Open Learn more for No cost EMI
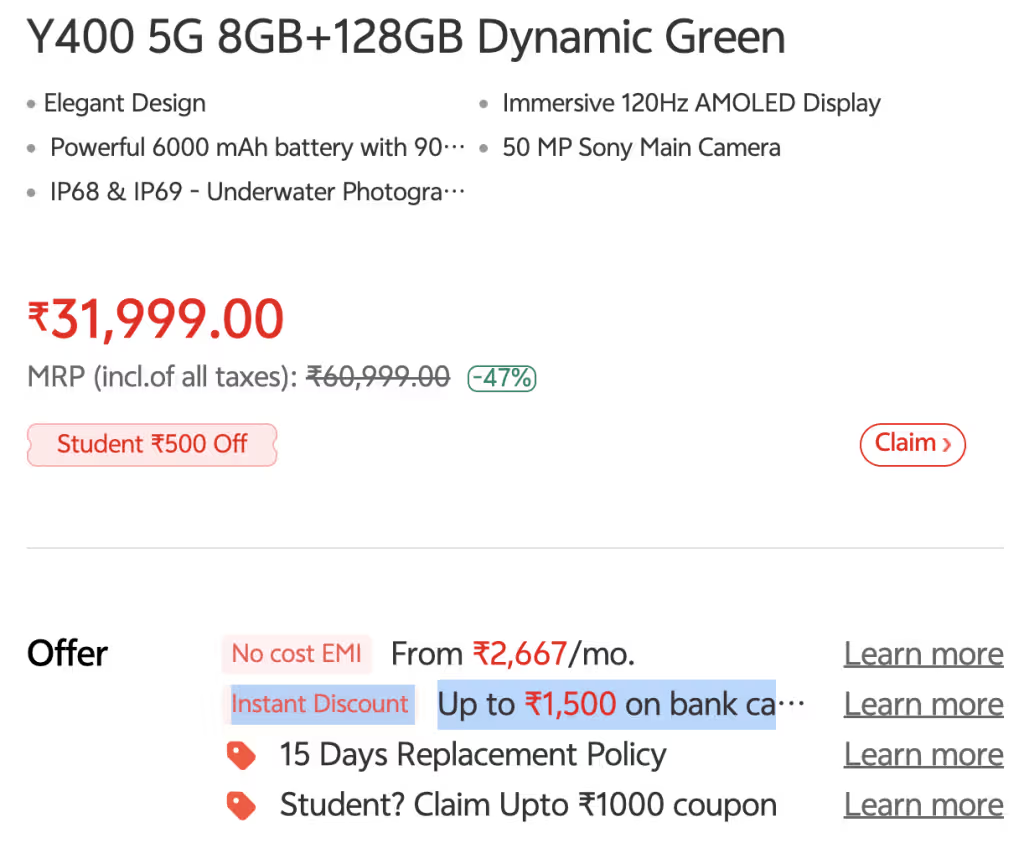 click(x=923, y=654)
